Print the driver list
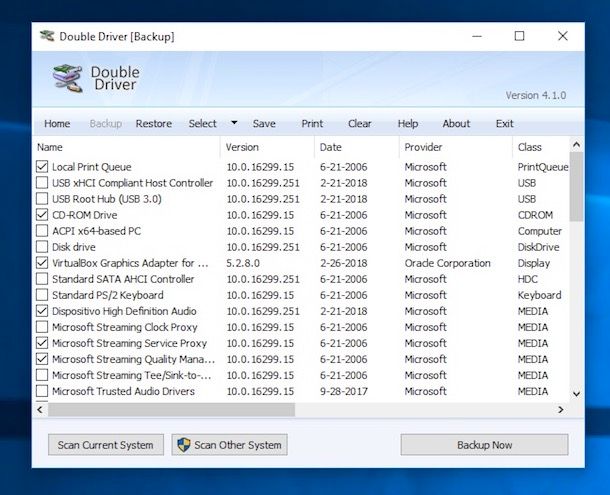Screen dimensions: 610x495 pyautogui.click(x=312, y=123)
